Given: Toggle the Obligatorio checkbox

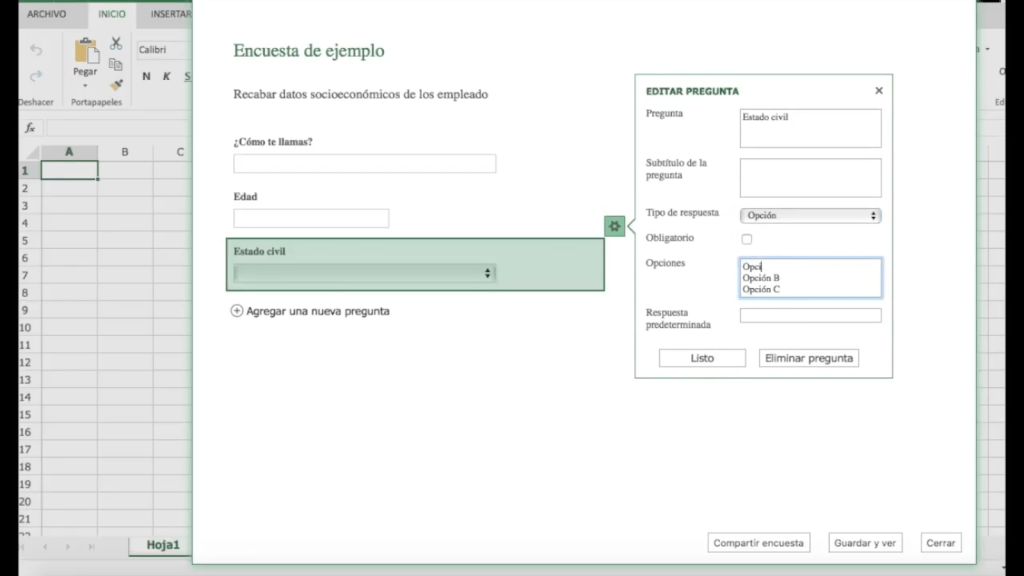Looking at the screenshot, I should click(746, 239).
